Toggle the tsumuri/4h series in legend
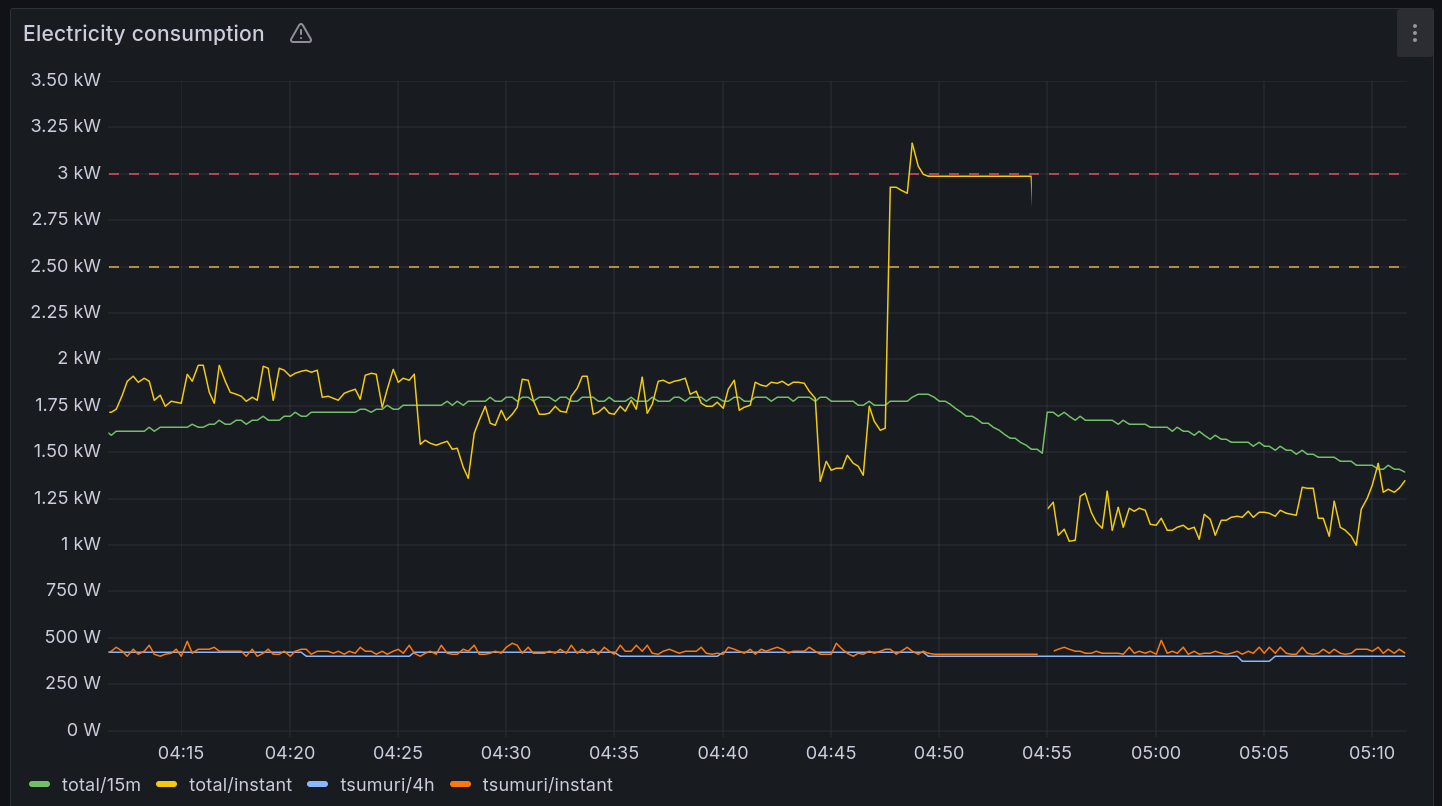This screenshot has width=1442, height=806. point(387,785)
